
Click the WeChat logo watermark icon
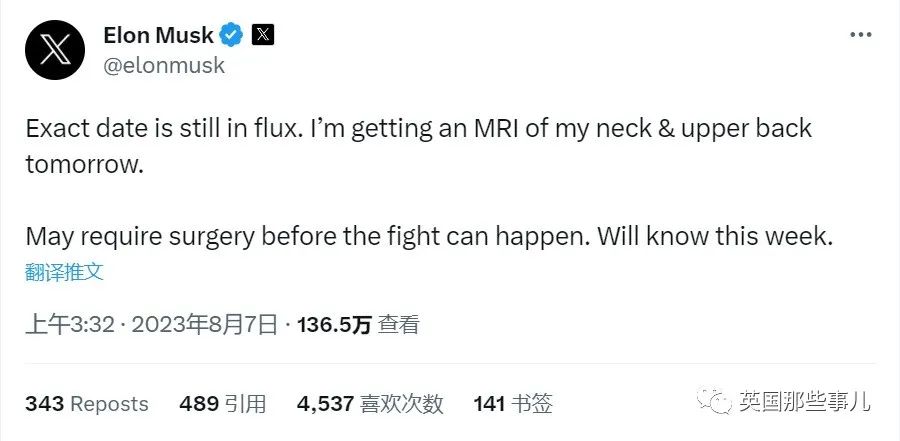[714, 400]
